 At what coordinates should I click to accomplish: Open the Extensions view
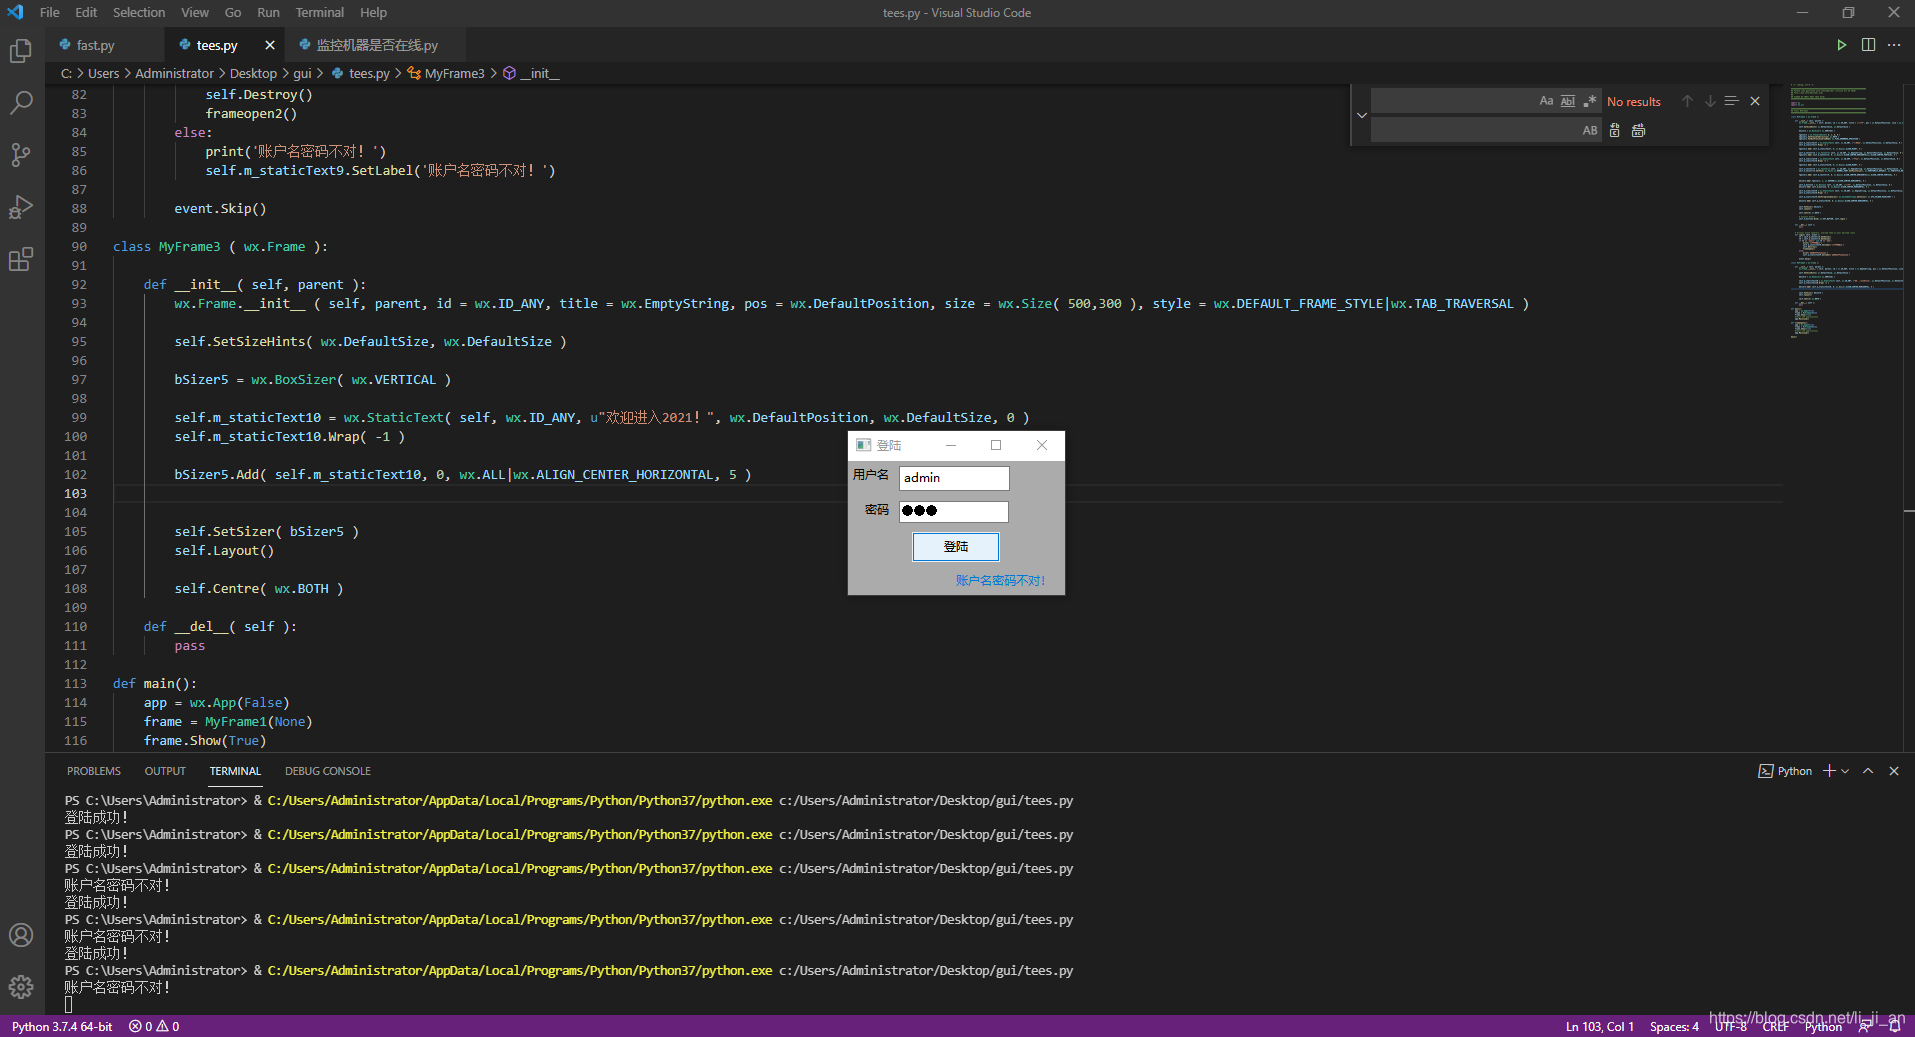tap(21, 259)
